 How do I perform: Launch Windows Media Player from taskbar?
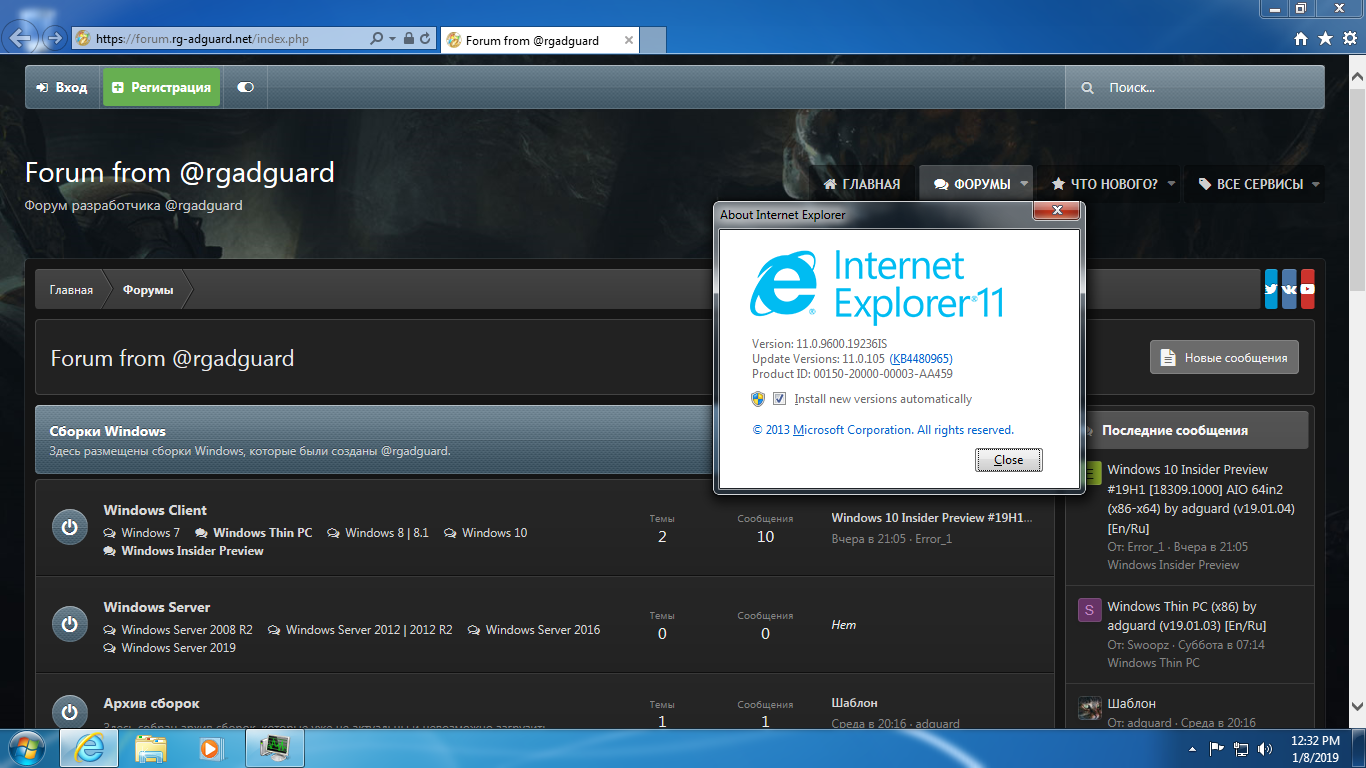(x=211, y=748)
